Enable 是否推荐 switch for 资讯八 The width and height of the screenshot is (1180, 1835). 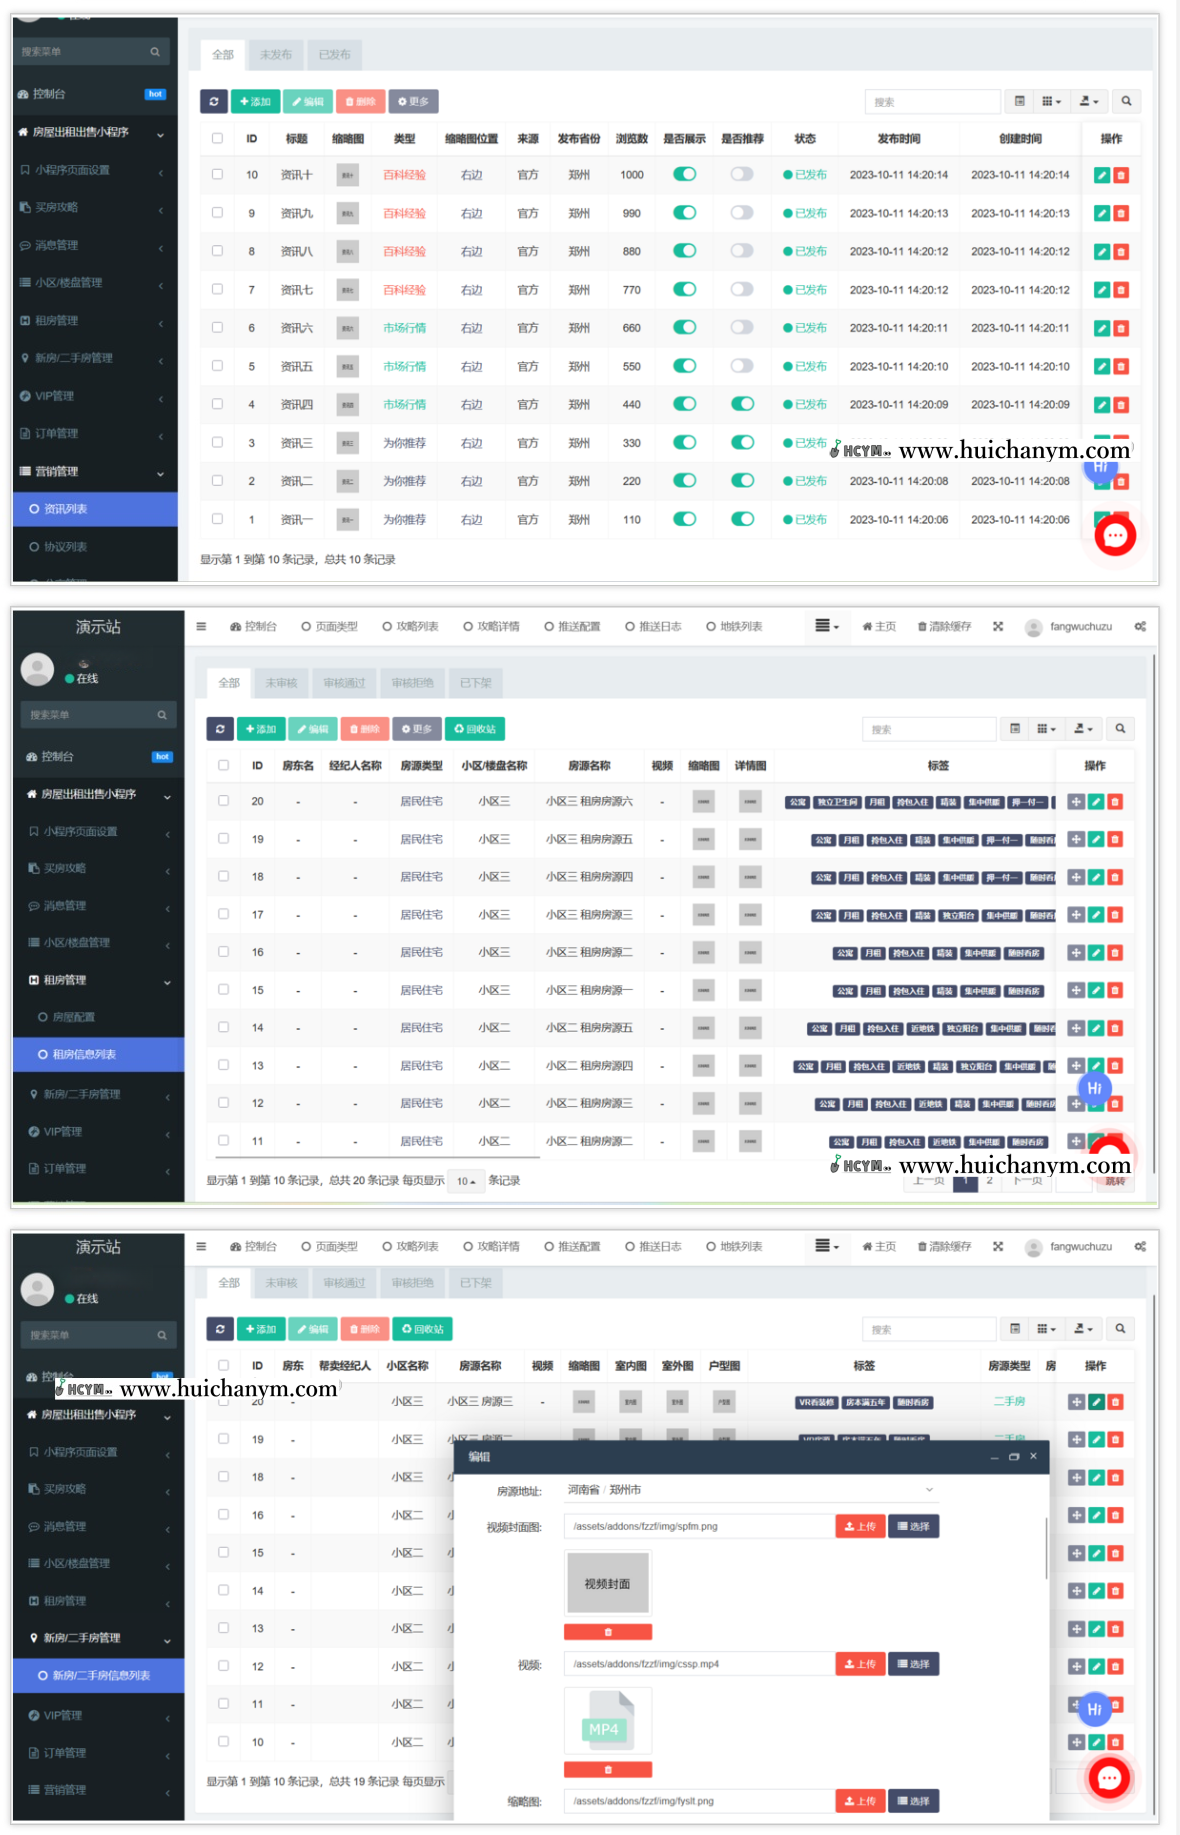pyautogui.click(x=741, y=251)
